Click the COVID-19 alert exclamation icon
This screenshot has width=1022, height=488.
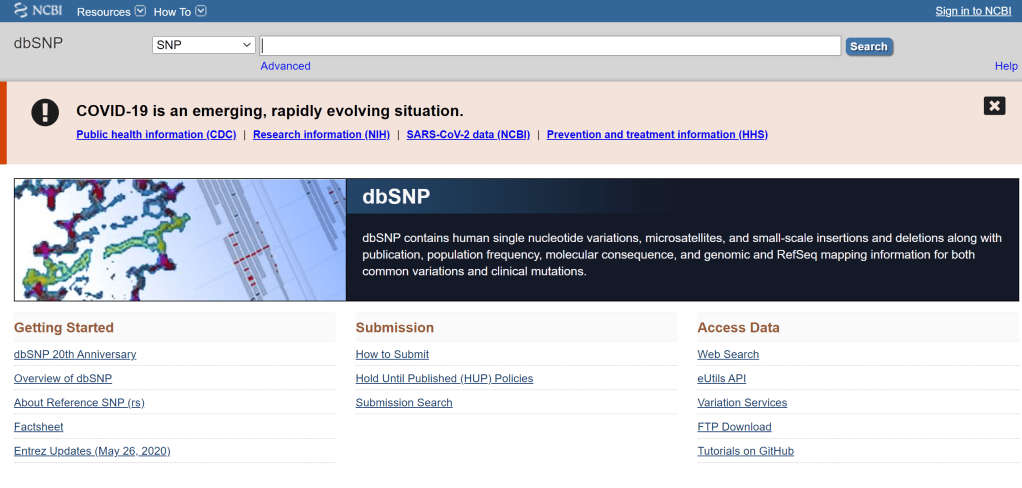click(x=45, y=112)
